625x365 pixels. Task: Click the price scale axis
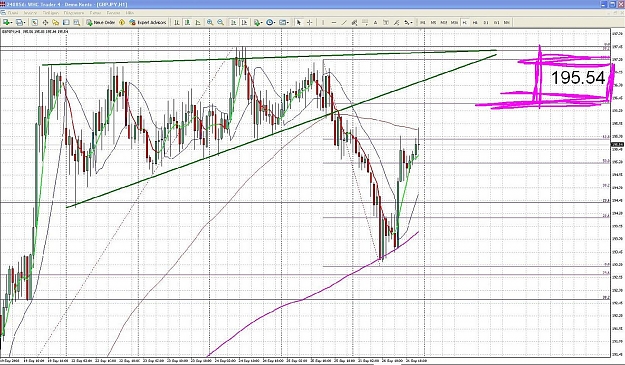pos(617,191)
